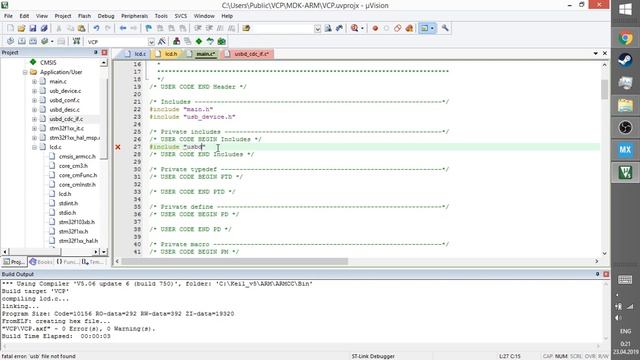Screen dimensions: 640x360
Task: Click the Find in Files toolbar icon
Action: click(246, 28)
